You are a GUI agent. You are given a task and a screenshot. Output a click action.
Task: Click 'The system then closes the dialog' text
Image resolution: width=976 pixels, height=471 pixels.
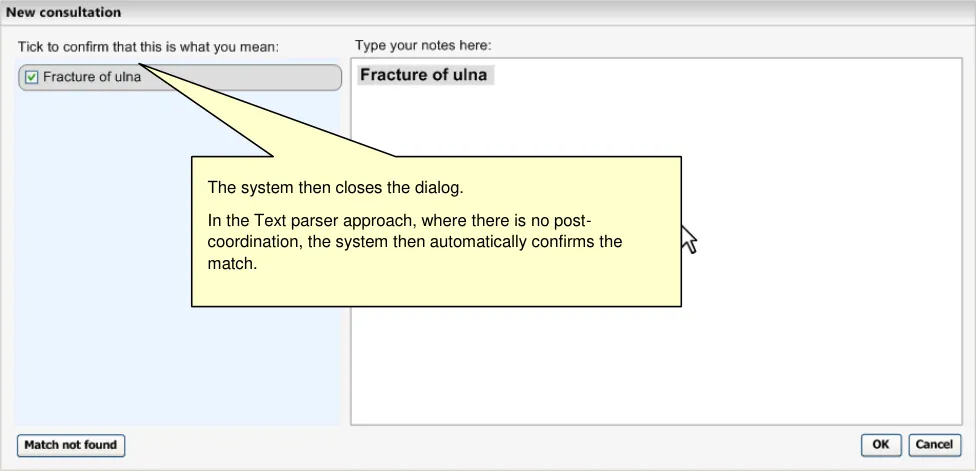335,188
